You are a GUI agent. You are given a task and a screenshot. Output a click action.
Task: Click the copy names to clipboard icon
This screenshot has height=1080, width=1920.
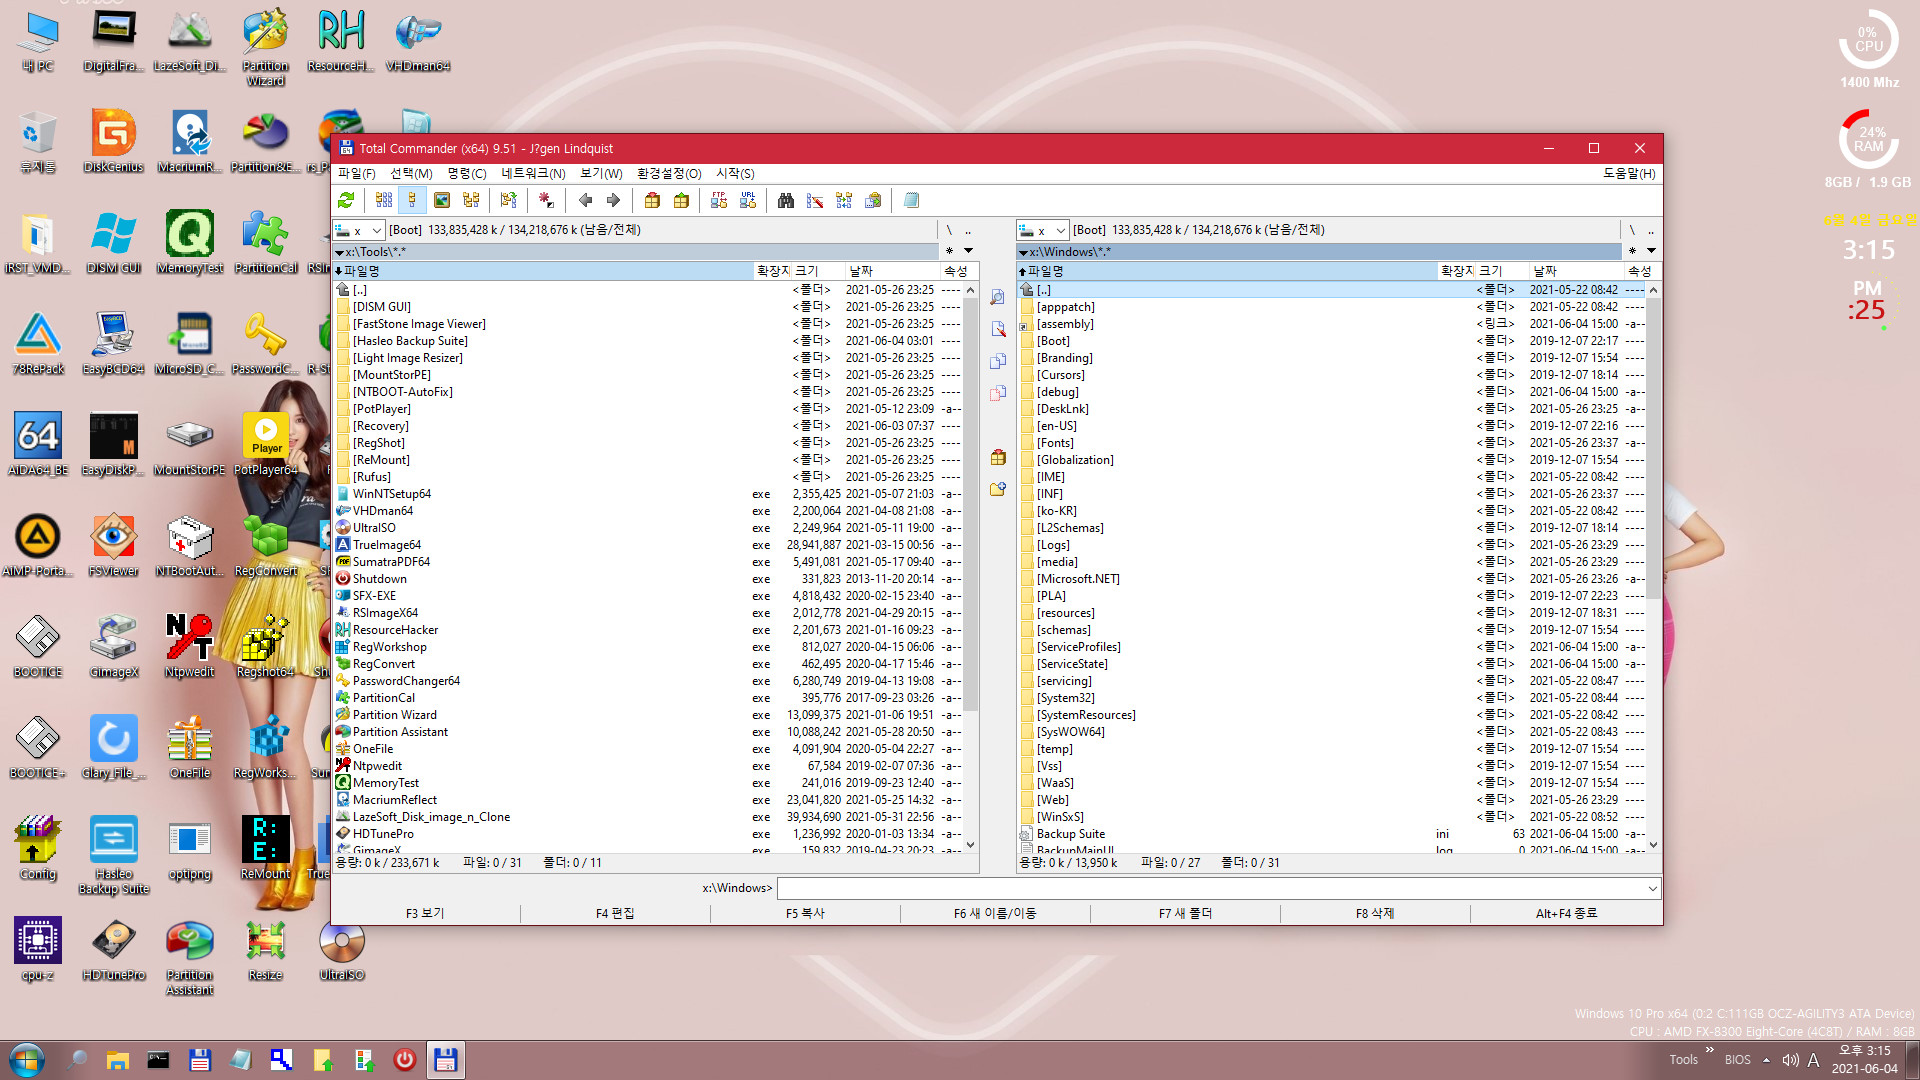pyautogui.click(x=873, y=200)
